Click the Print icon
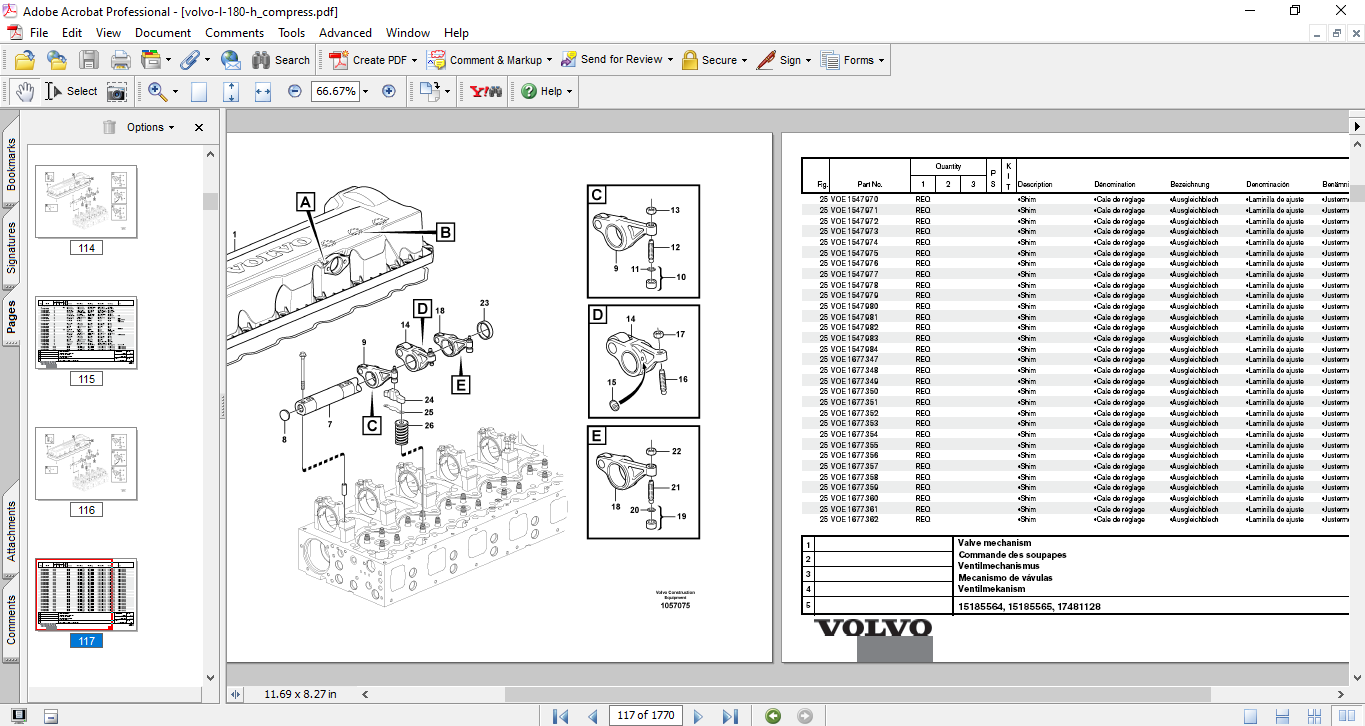 click(121, 60)
